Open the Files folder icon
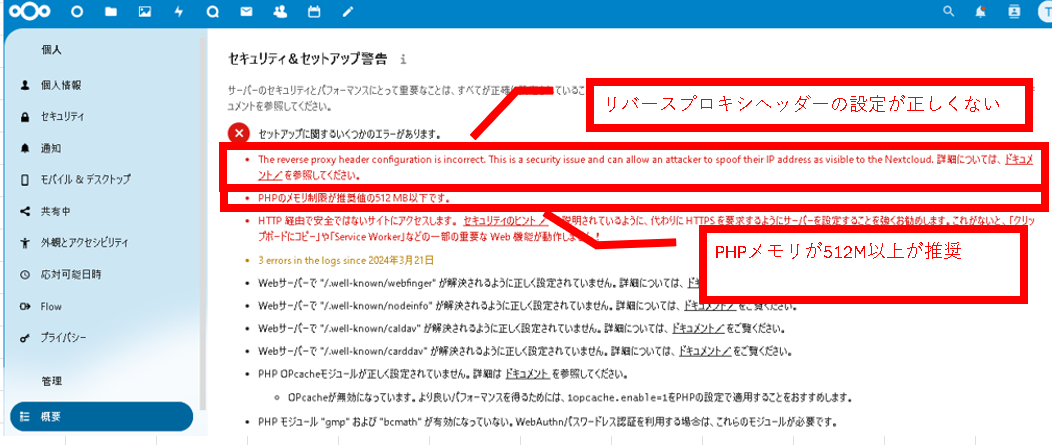Image resolution: width=1052 pixels, height=445 pixels. click(111, 13)
